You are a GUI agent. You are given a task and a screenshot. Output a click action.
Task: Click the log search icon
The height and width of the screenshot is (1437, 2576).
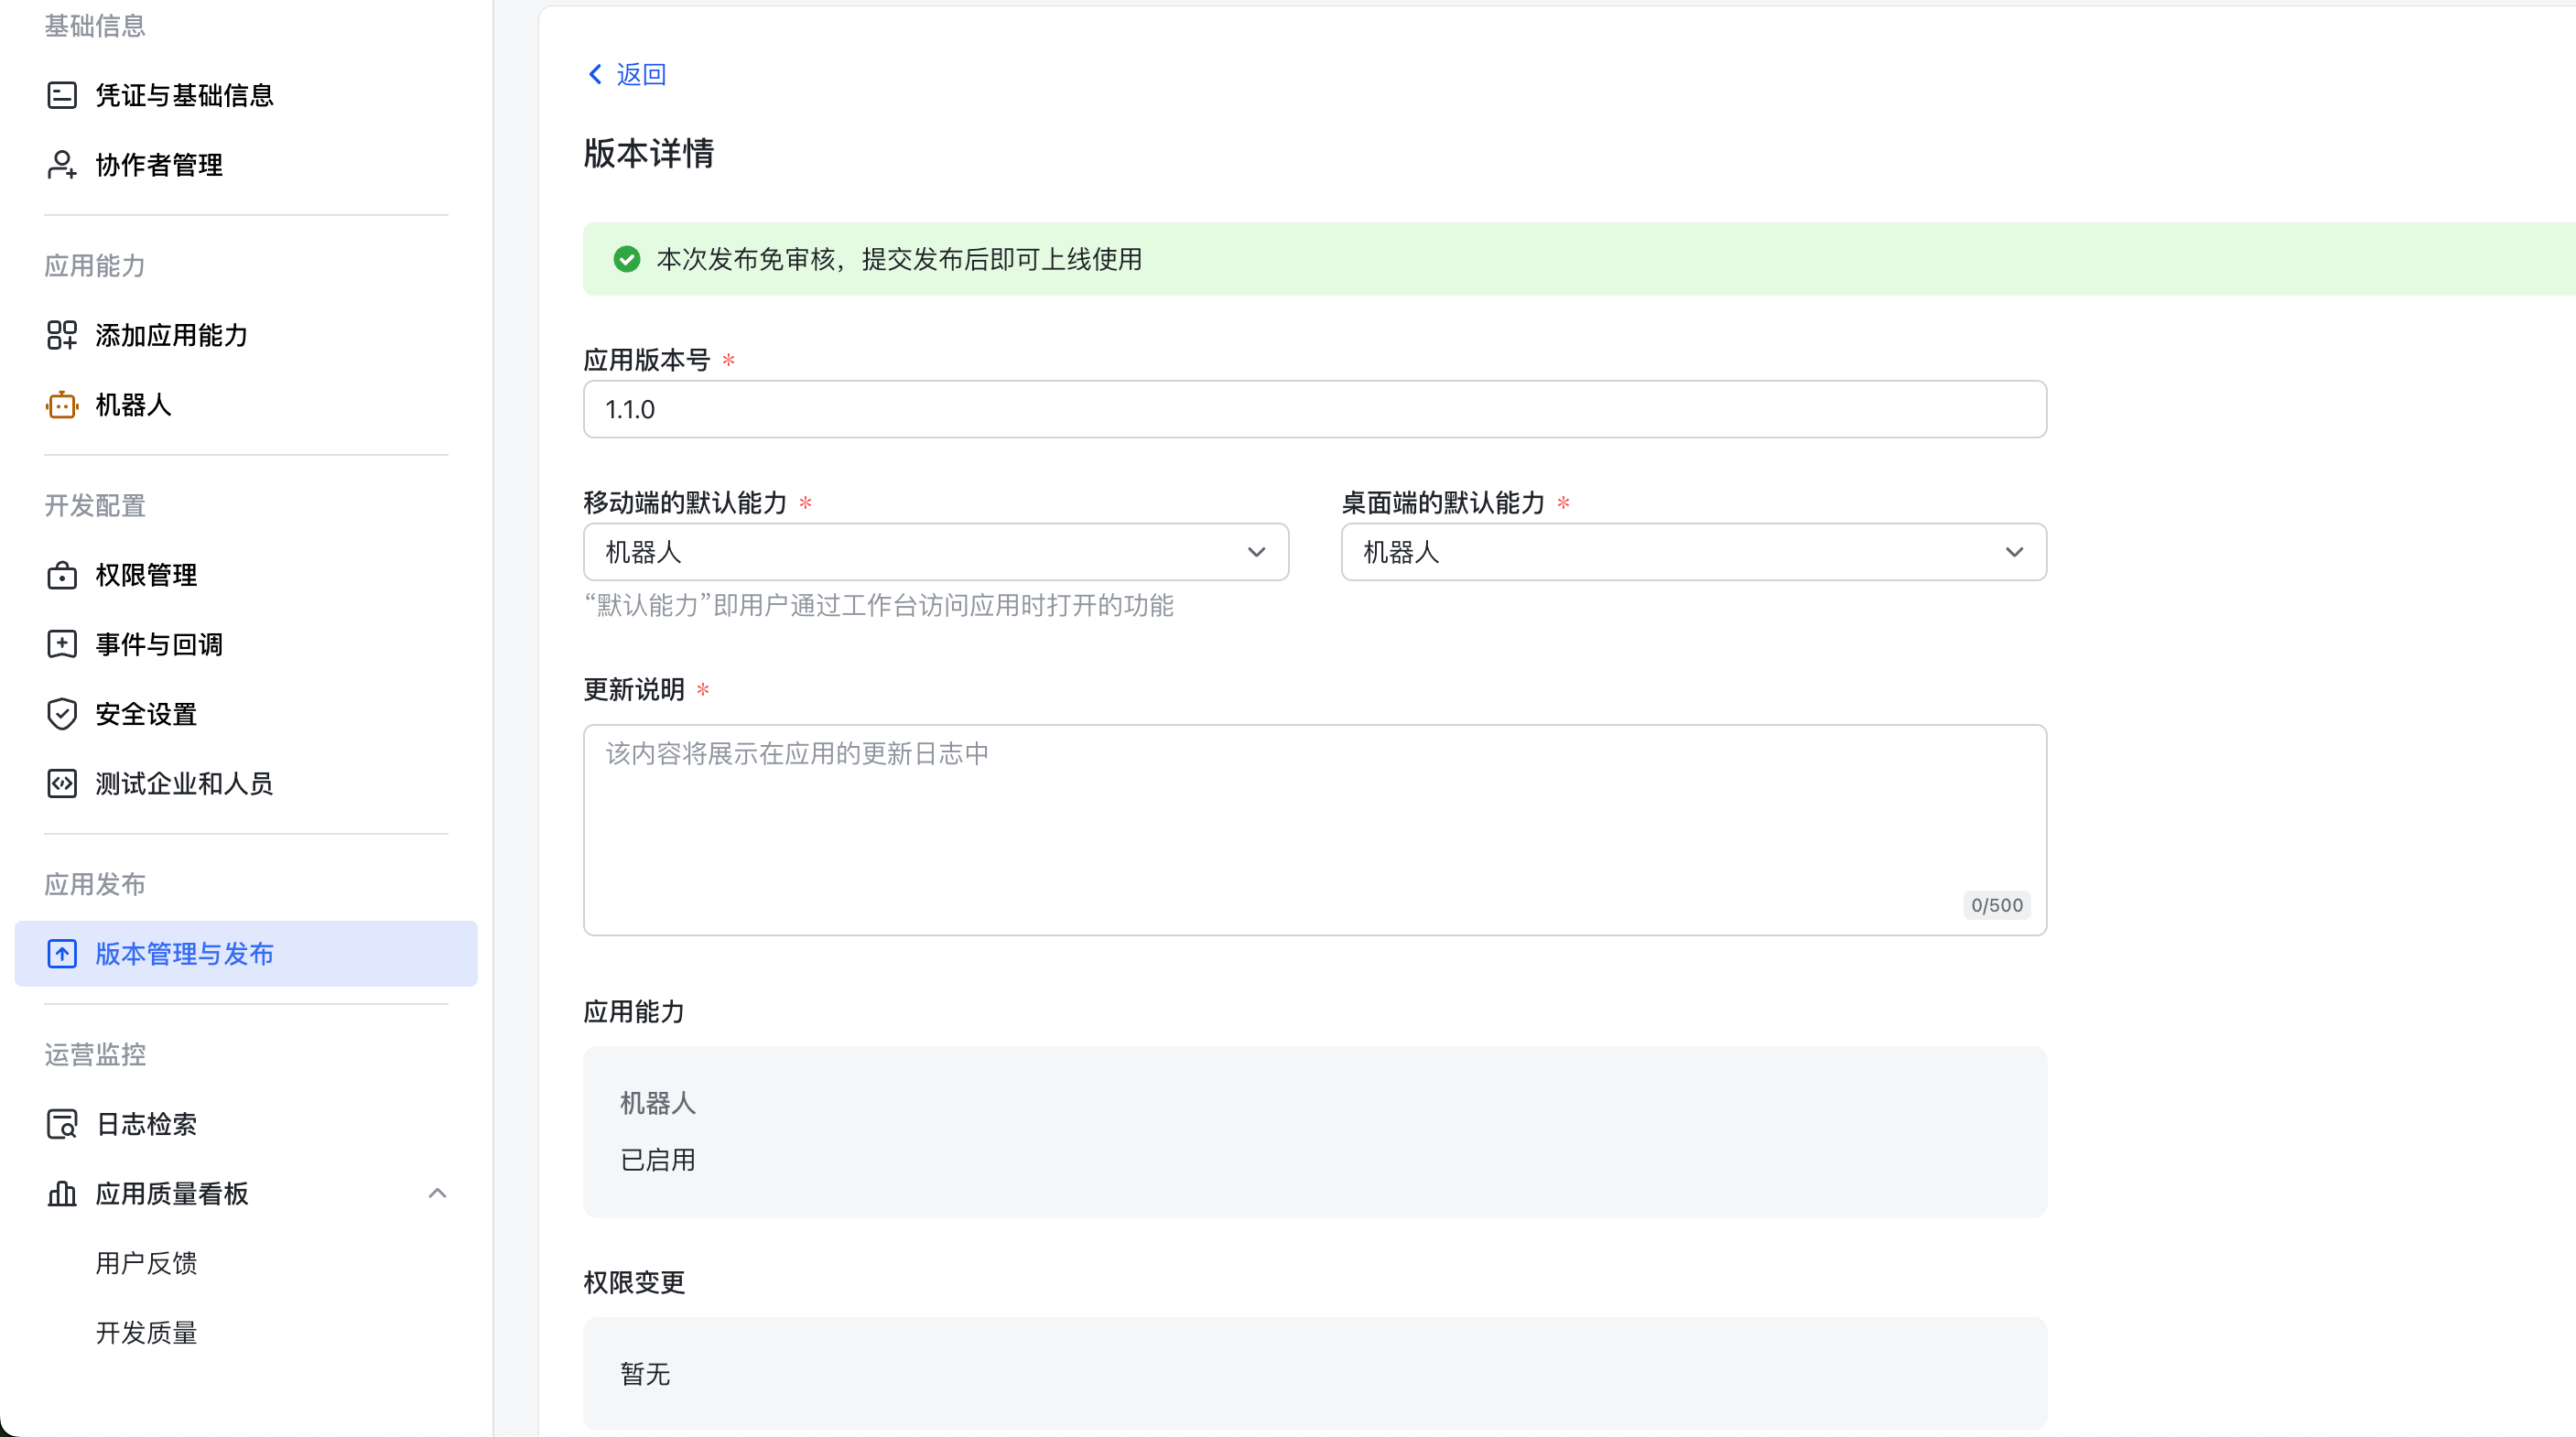click(x=62, y=1124)
